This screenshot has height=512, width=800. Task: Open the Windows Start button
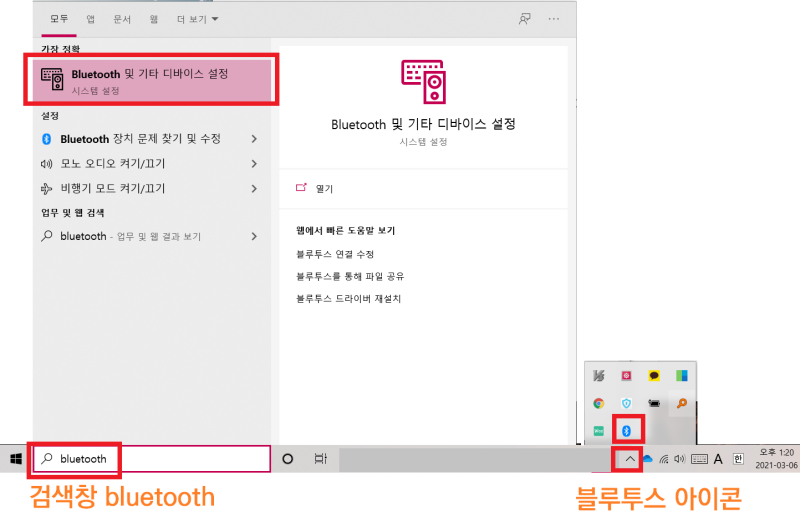16,459
